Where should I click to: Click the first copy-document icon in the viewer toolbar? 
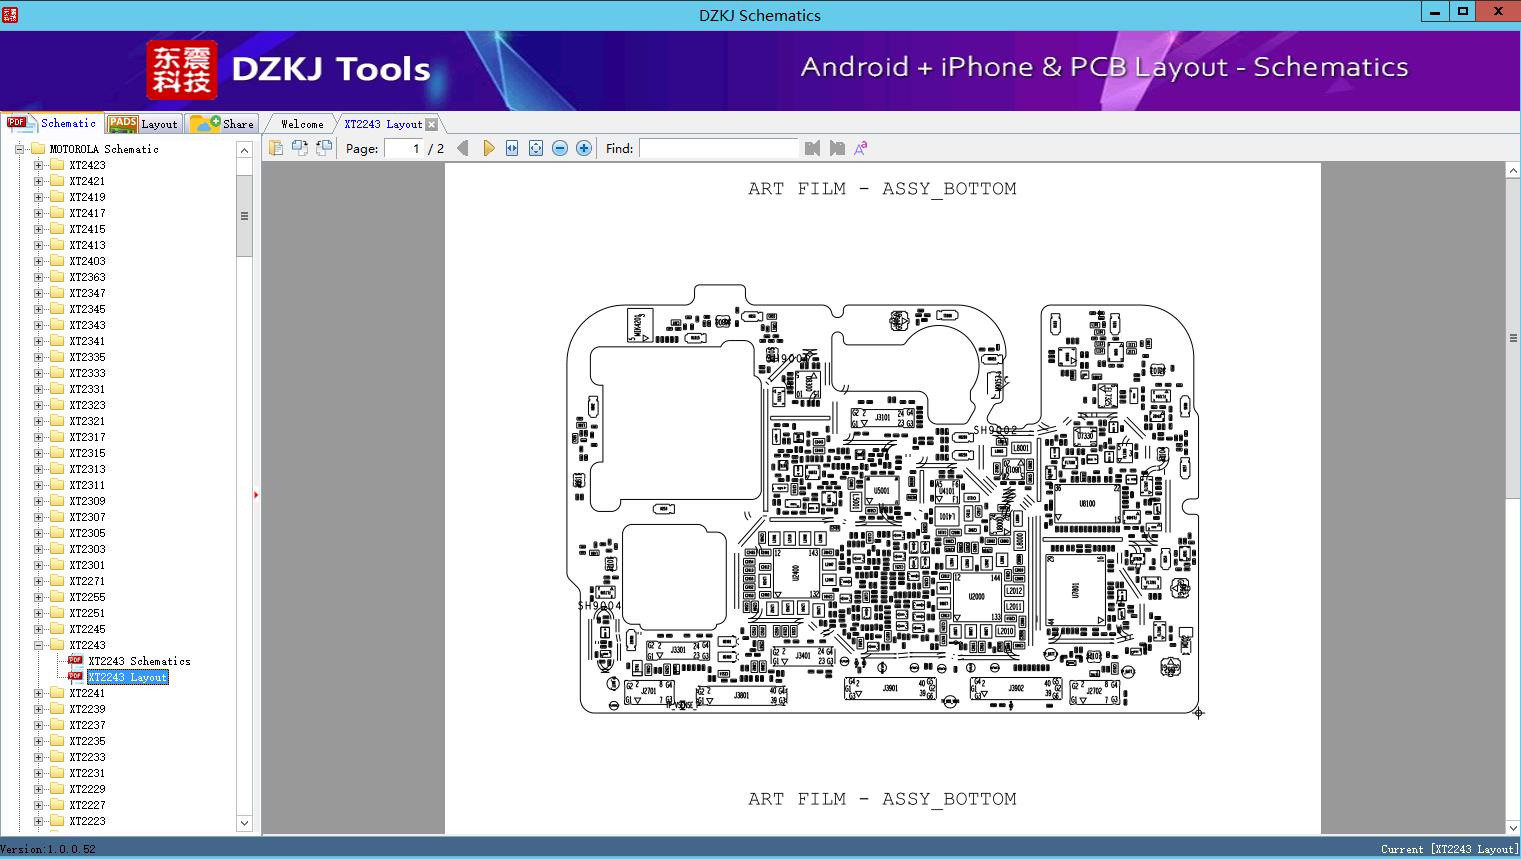[275, 148]
